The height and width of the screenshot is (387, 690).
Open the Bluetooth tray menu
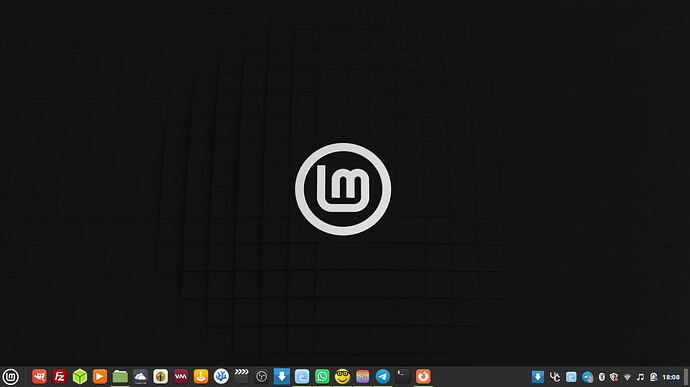pos(602,377)
